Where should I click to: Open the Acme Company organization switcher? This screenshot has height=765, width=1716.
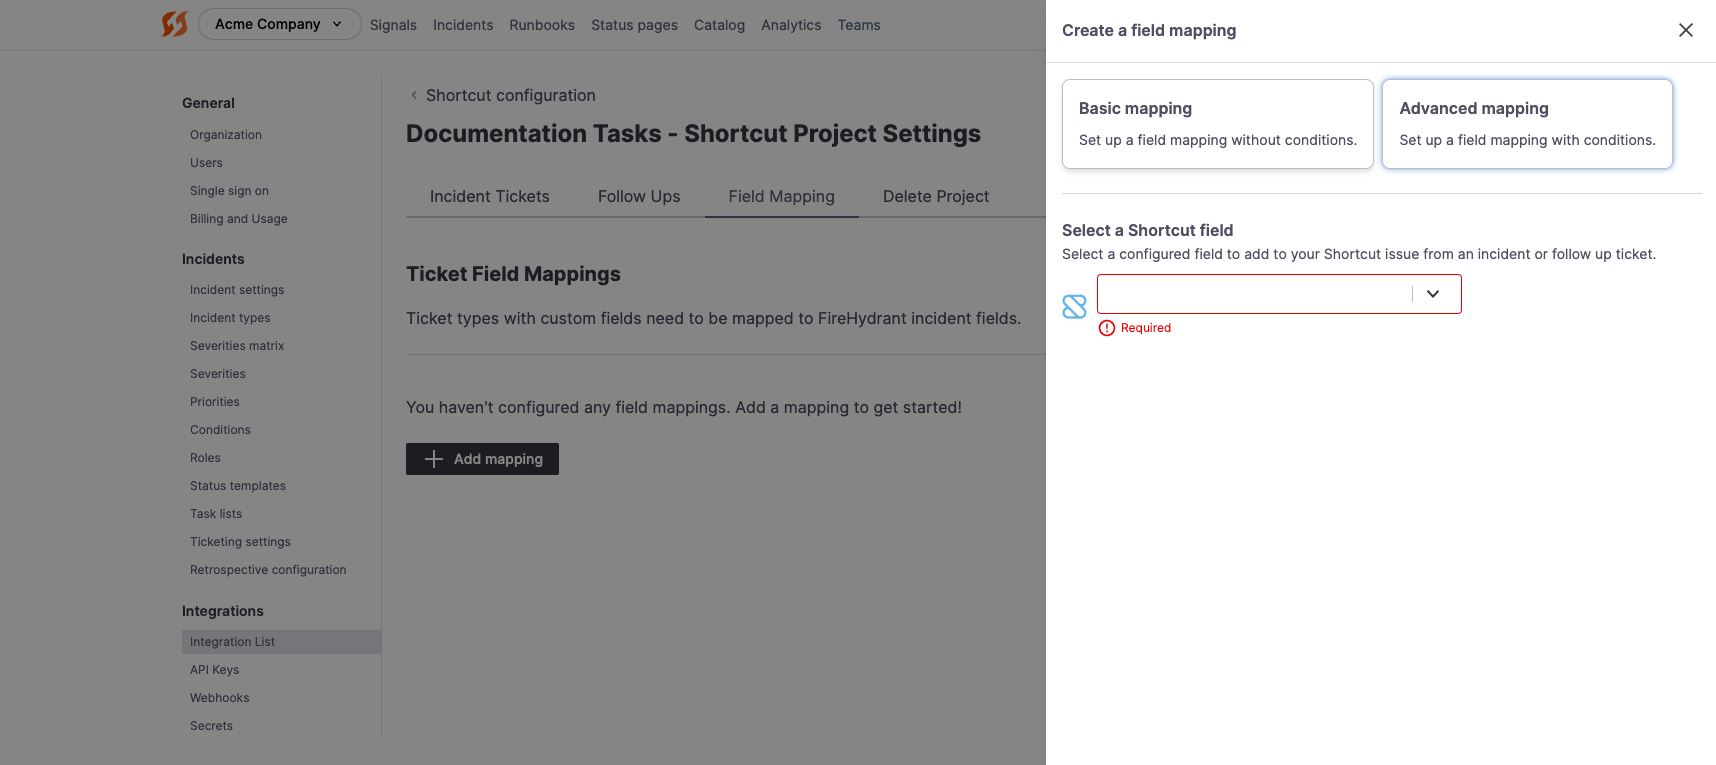(280, 24)
